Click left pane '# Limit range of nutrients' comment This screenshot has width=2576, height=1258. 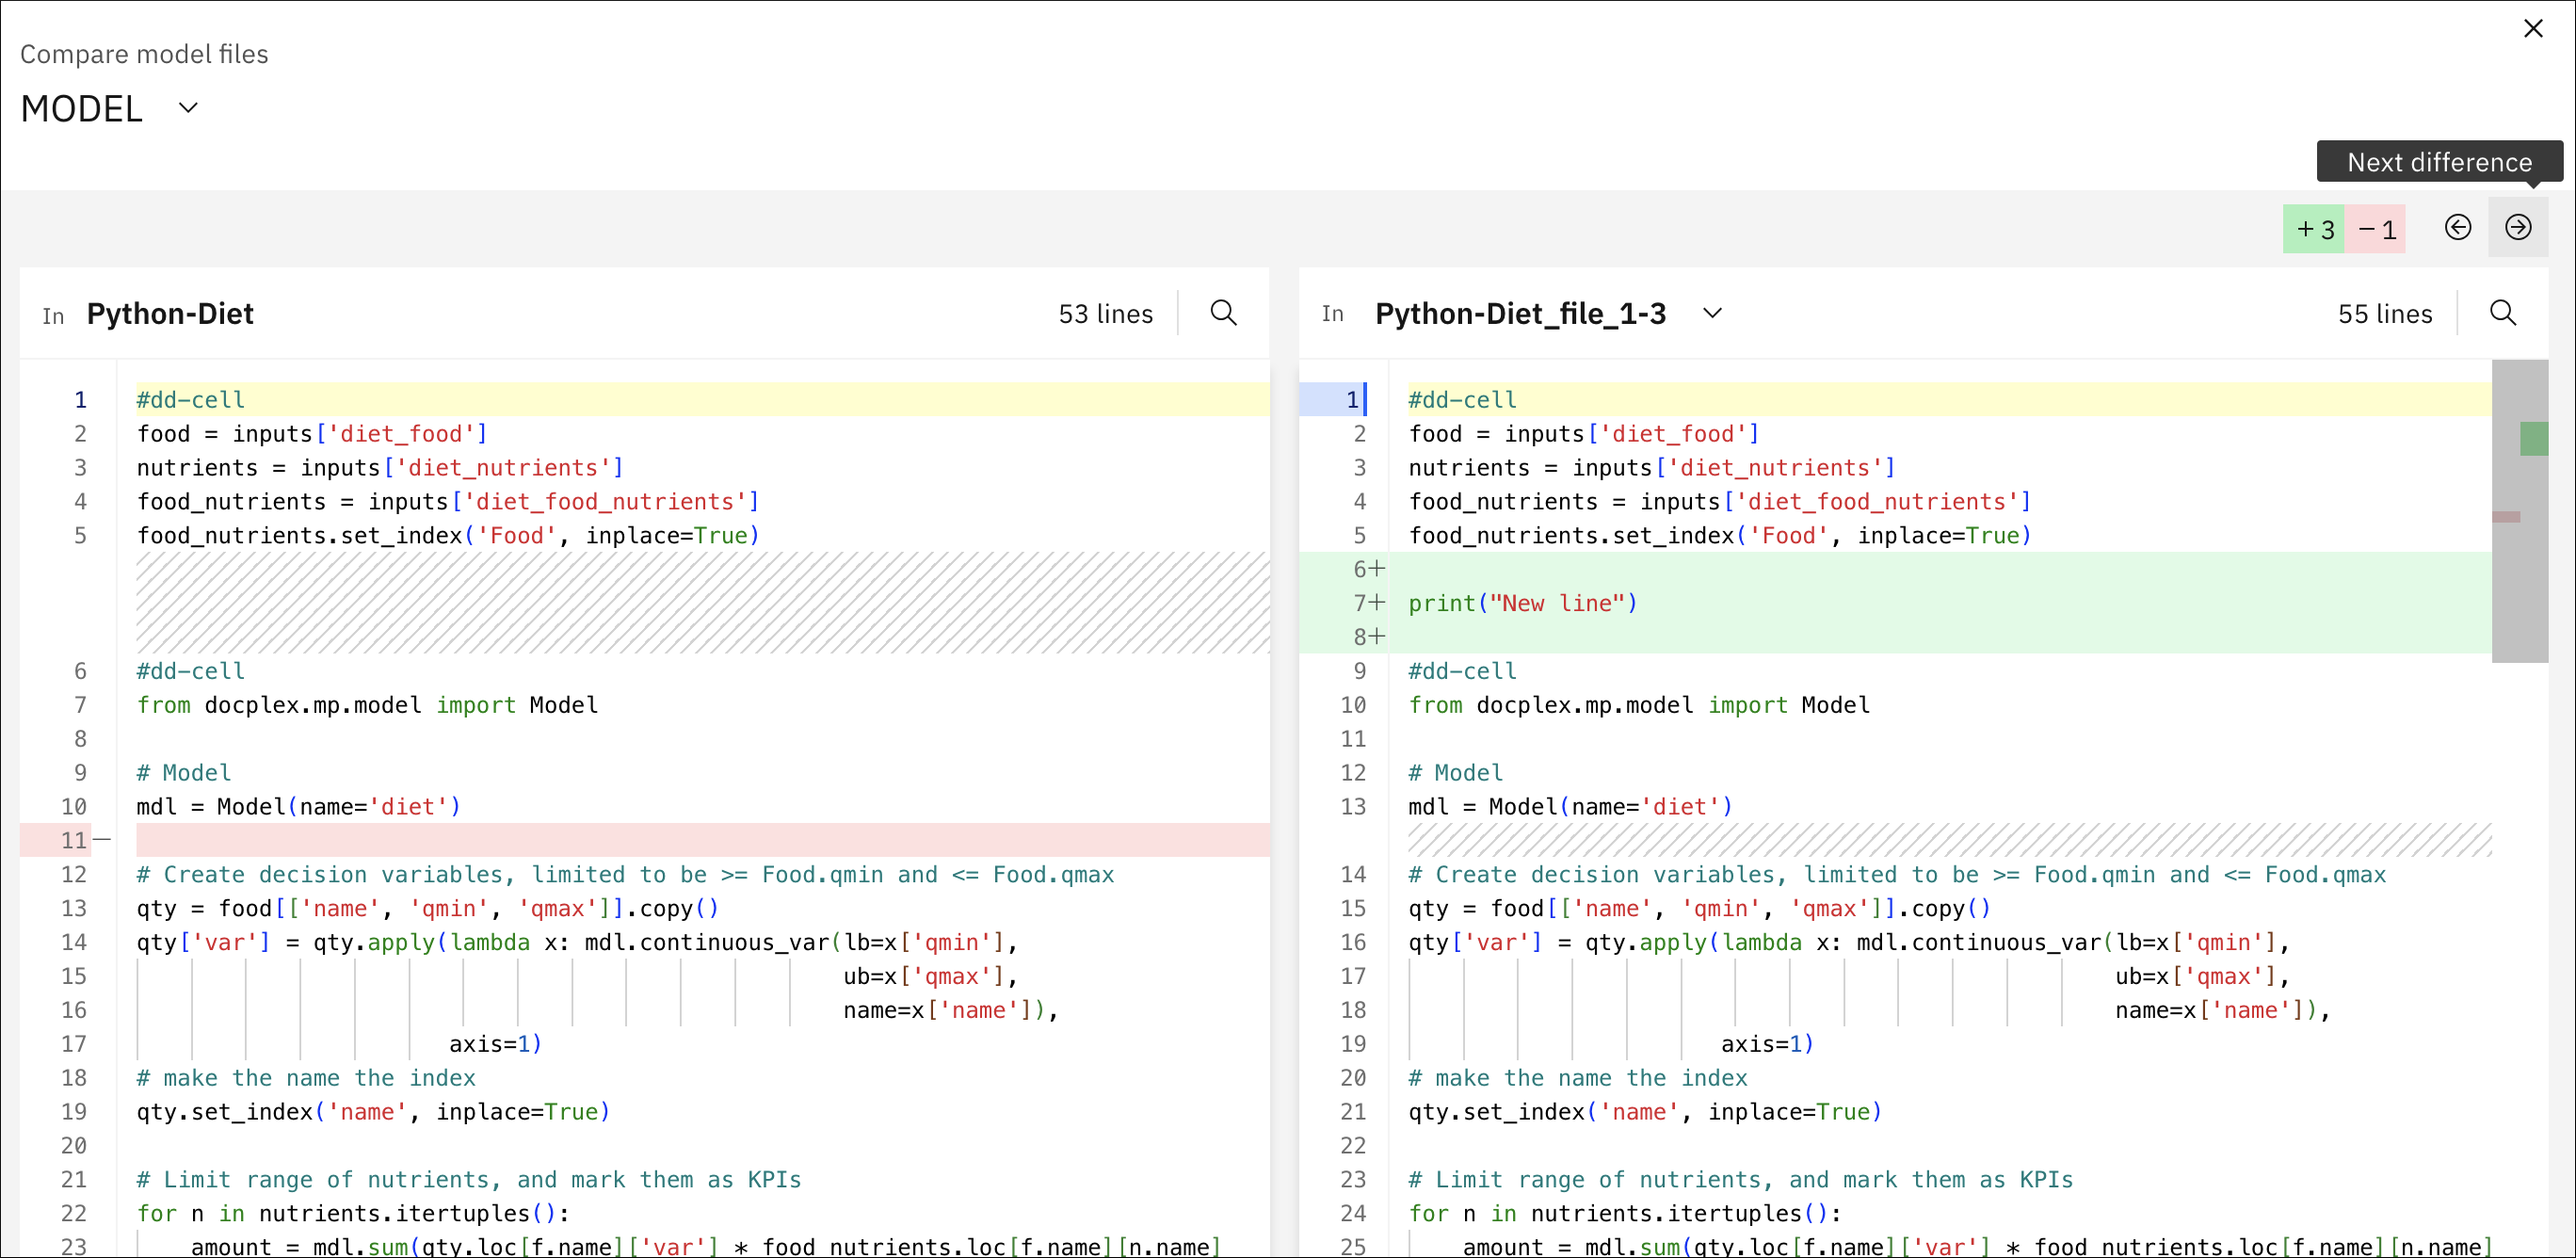(469, 1180)
